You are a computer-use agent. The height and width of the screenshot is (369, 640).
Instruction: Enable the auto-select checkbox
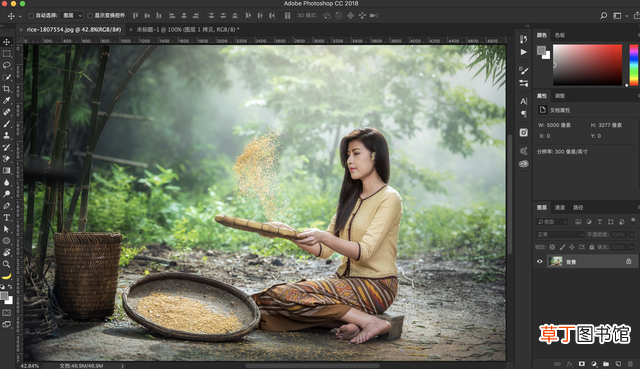31,16
